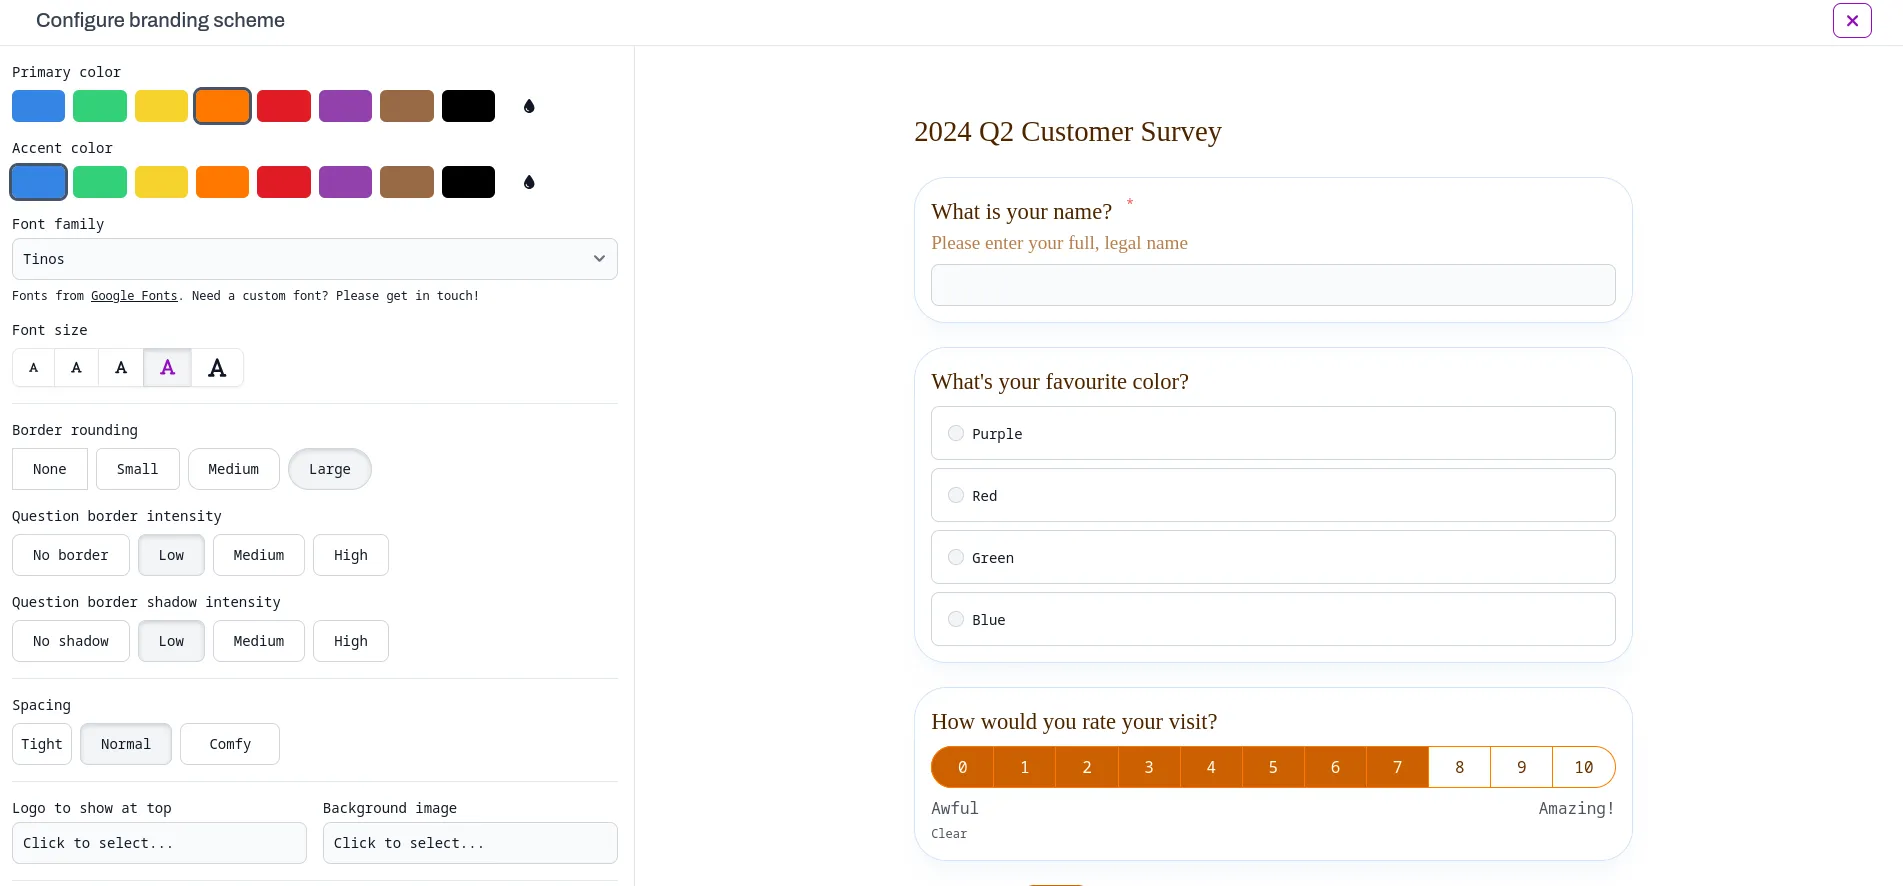Clear the visit rating selection
This screenshot has height=886, width=1903.
click(x=948, y=833)
